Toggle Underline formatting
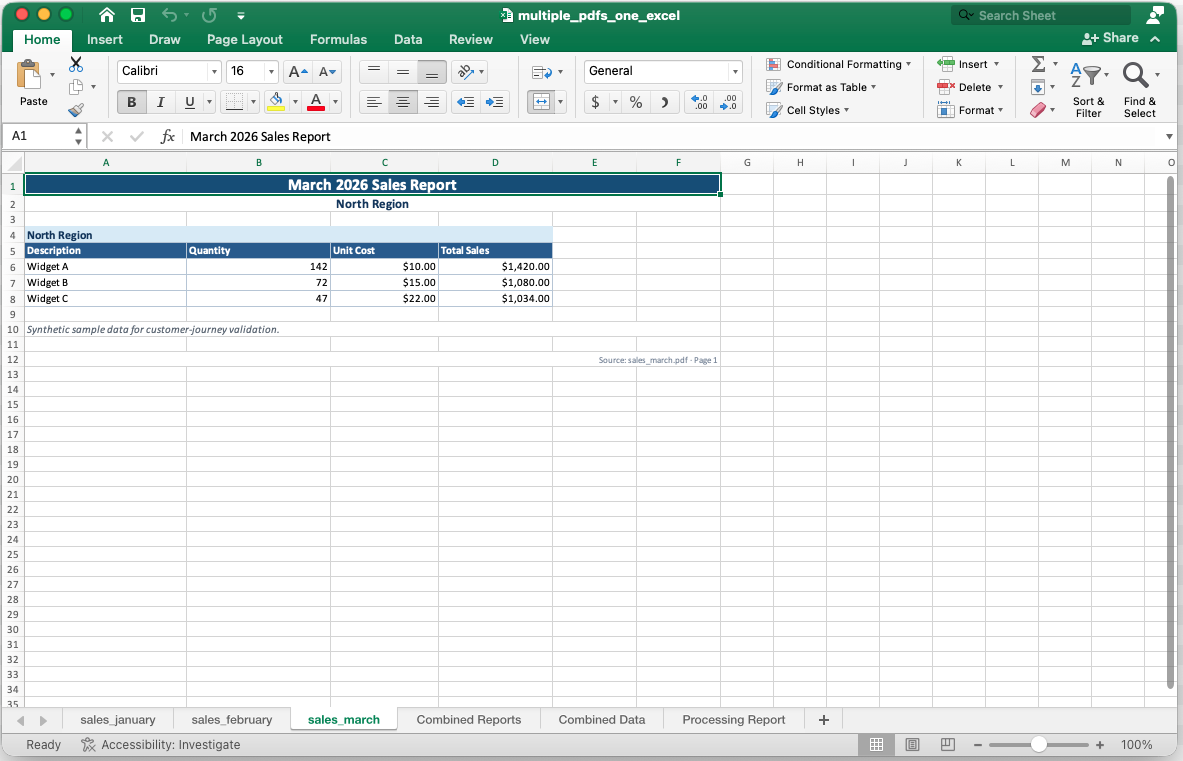This screenshot has height=761, width=1183. tap(189, 102)
